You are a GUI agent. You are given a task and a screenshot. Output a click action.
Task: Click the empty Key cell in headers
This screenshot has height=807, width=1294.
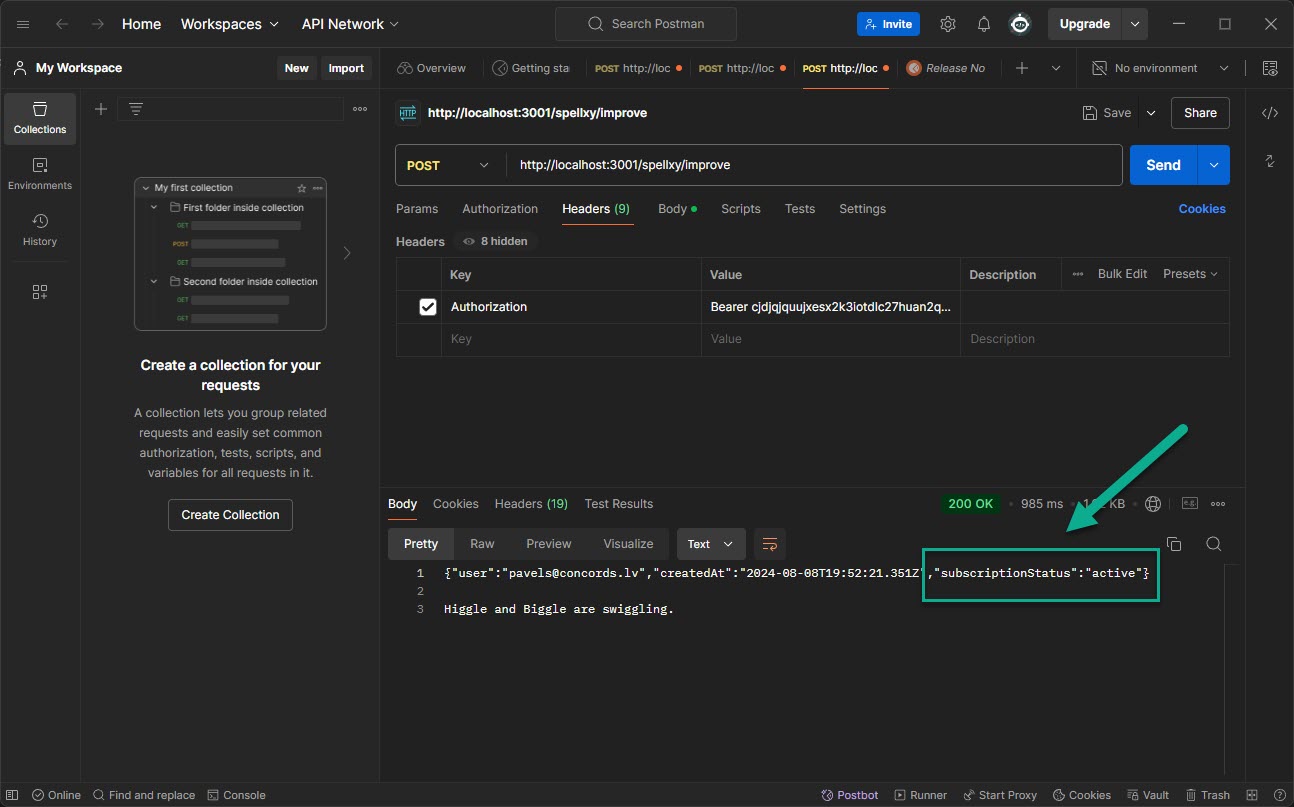pyautogui.click(x=571, y=339)
